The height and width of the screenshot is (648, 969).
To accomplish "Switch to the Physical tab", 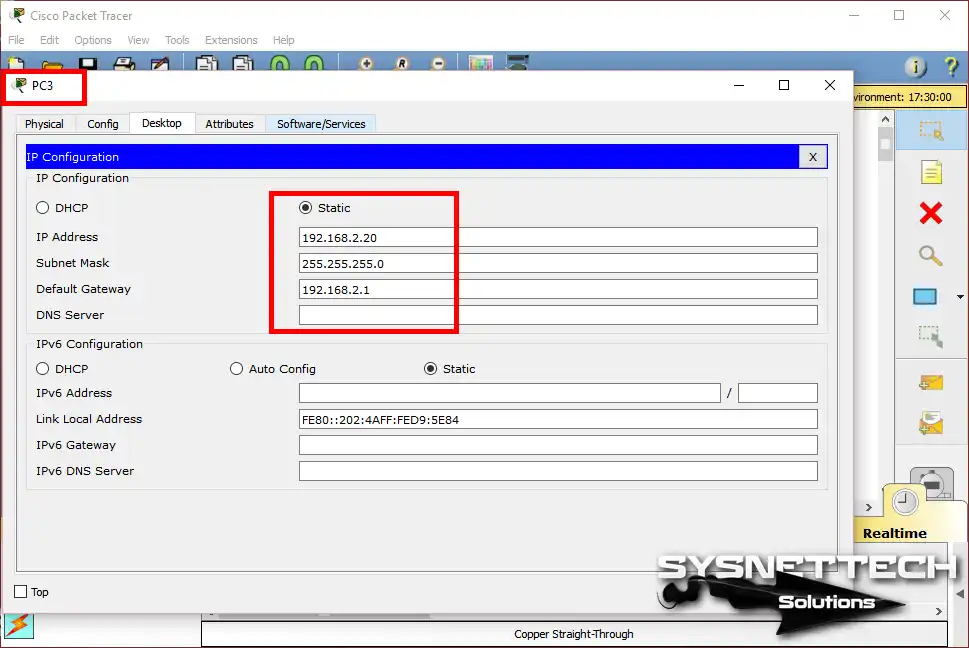I will tap(44, 124).
